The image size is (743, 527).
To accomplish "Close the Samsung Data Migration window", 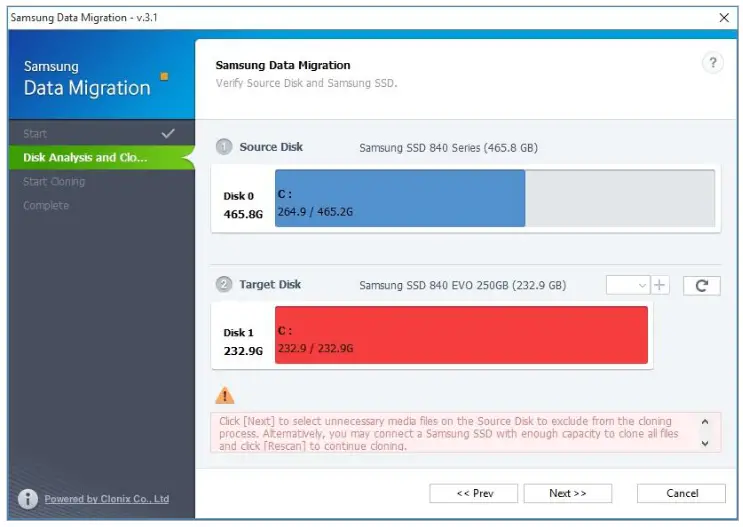I will click(x=724, y=18).
